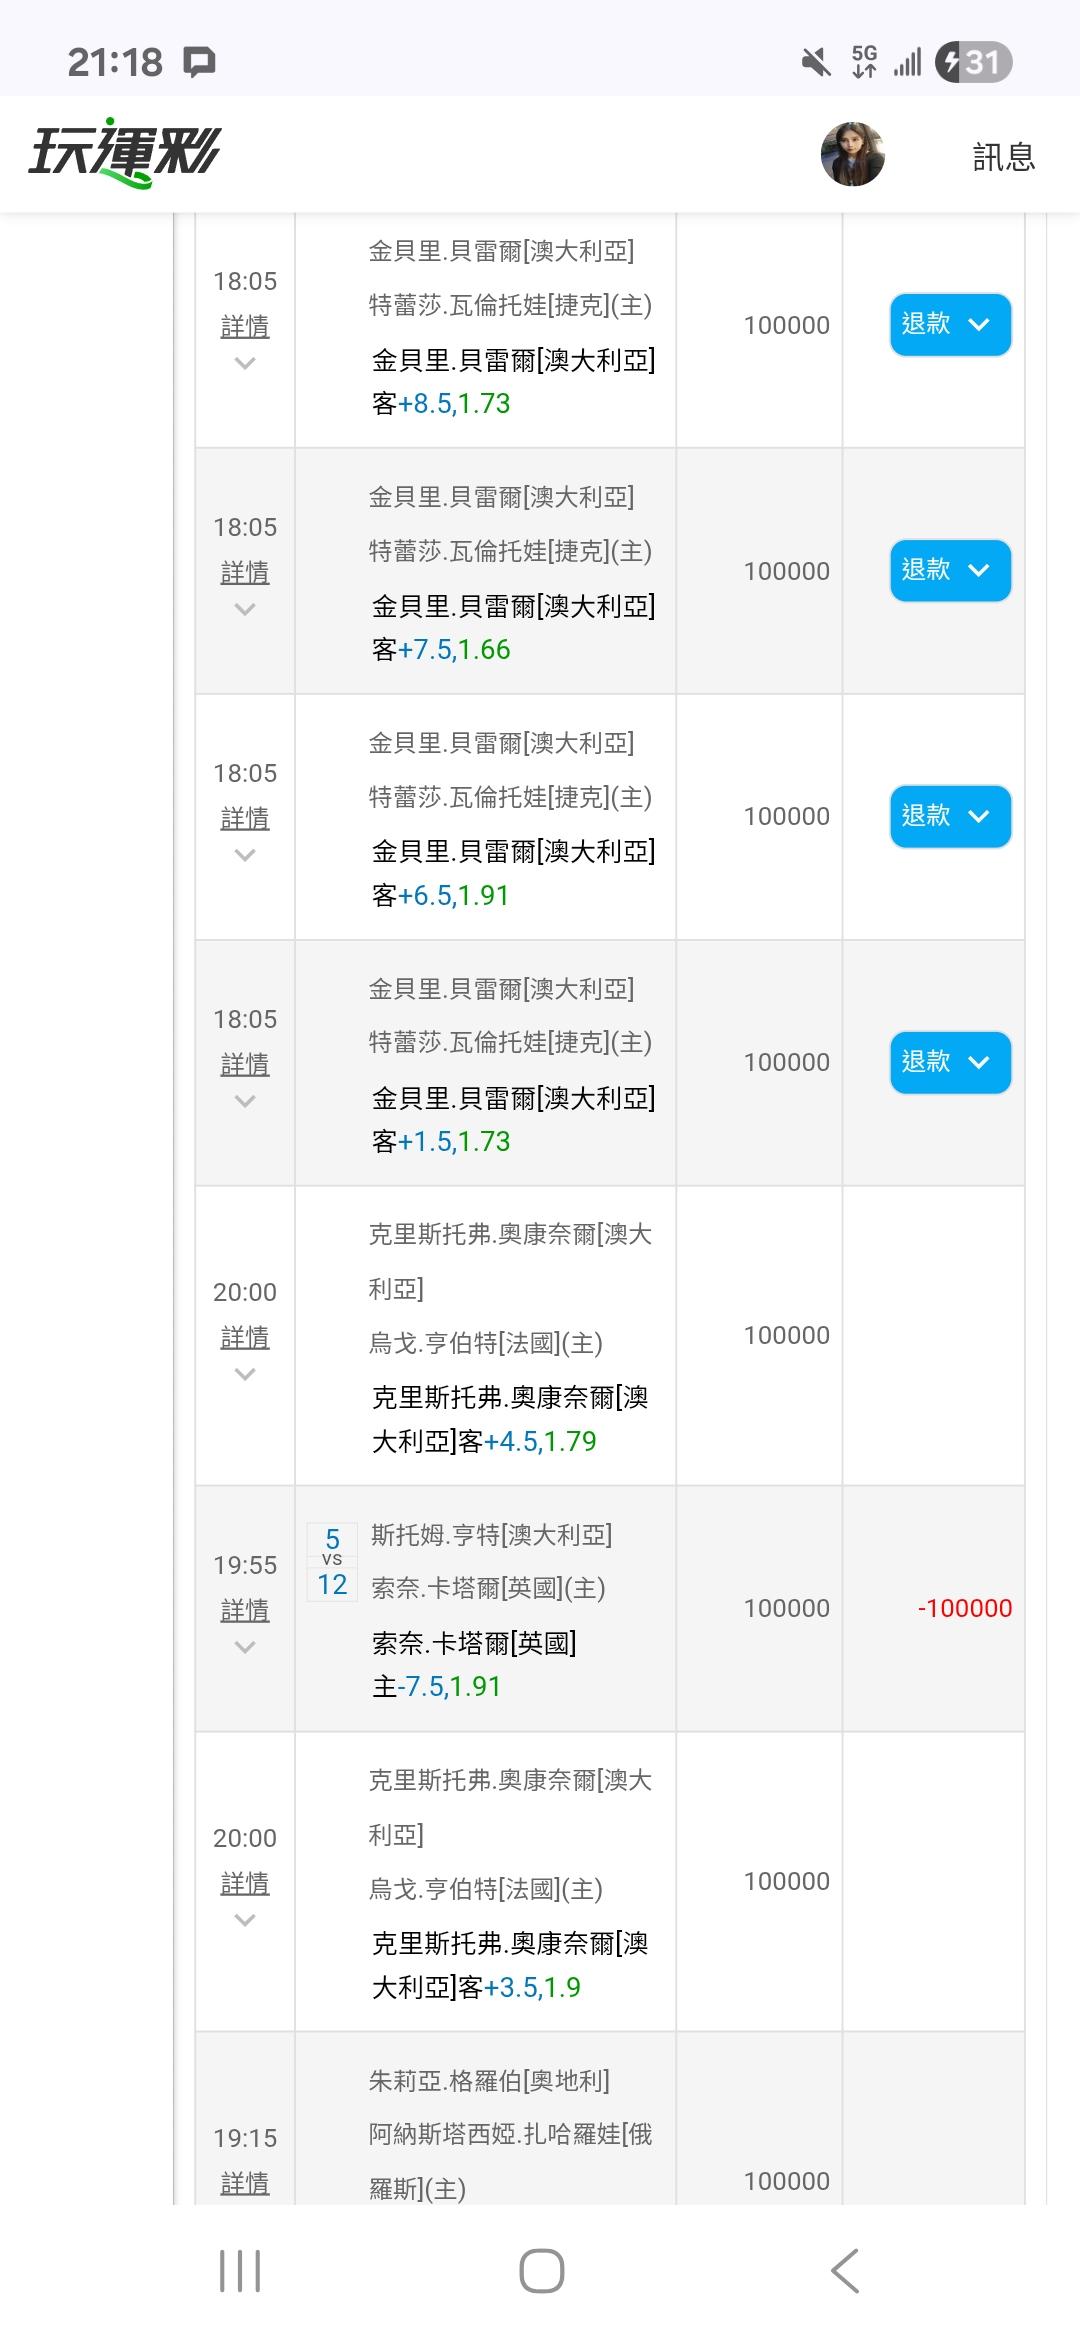The image size is (1080, 2340).
Task: Open 詳情 link for 19:15 match
Action: [245, 2183]
